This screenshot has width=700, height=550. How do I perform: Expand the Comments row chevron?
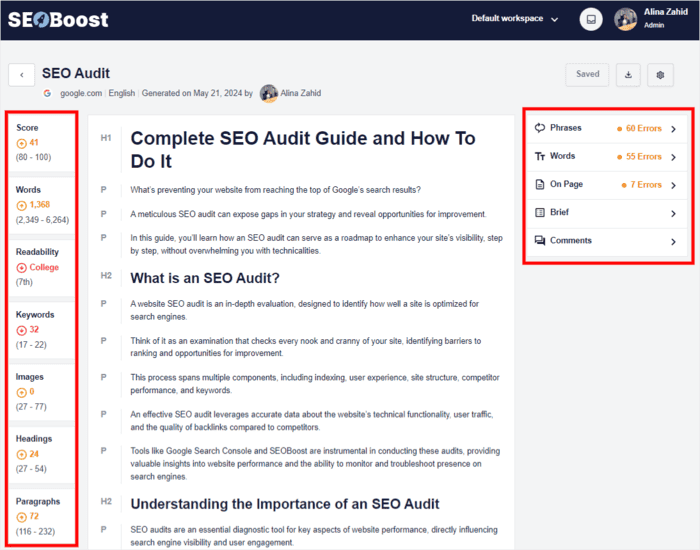673,242
